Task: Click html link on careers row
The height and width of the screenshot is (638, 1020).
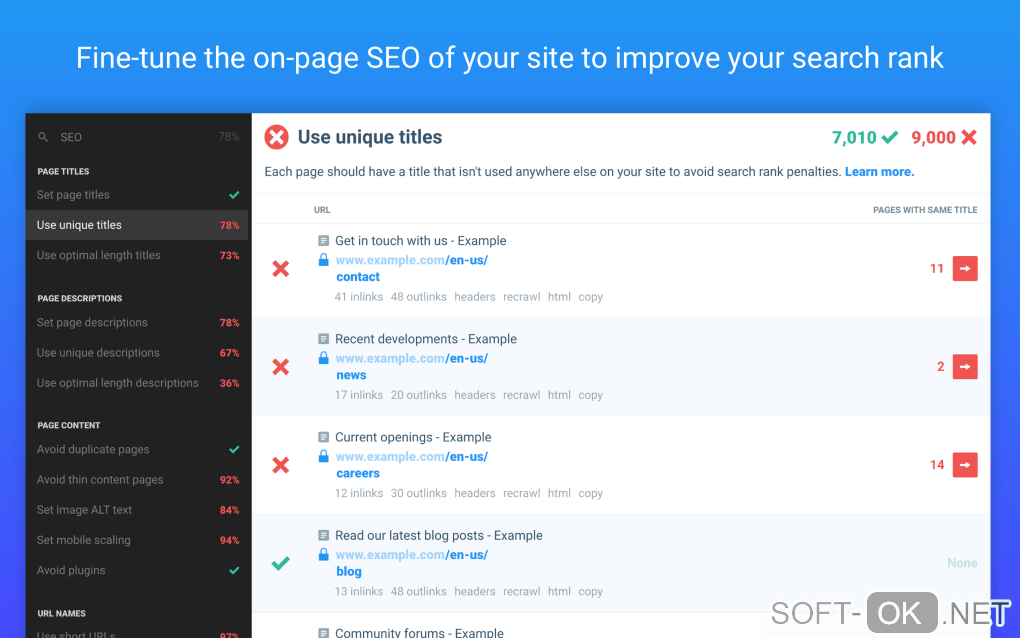Action: 559,493
